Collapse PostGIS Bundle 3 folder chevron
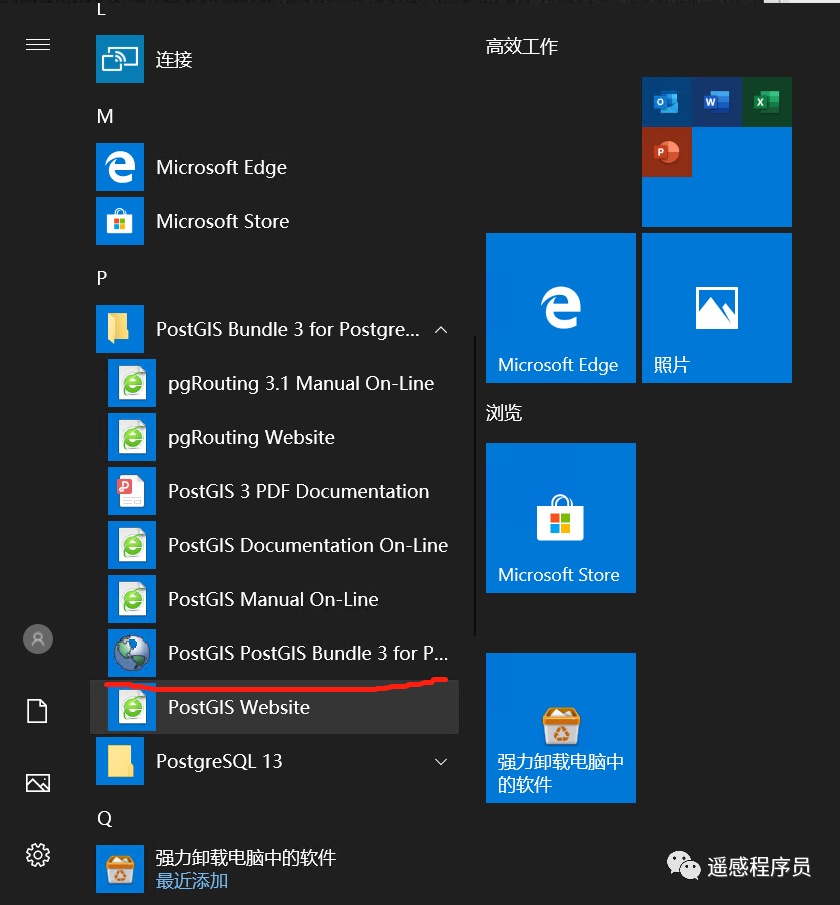The image size is (840, 905). click(441, 330)
